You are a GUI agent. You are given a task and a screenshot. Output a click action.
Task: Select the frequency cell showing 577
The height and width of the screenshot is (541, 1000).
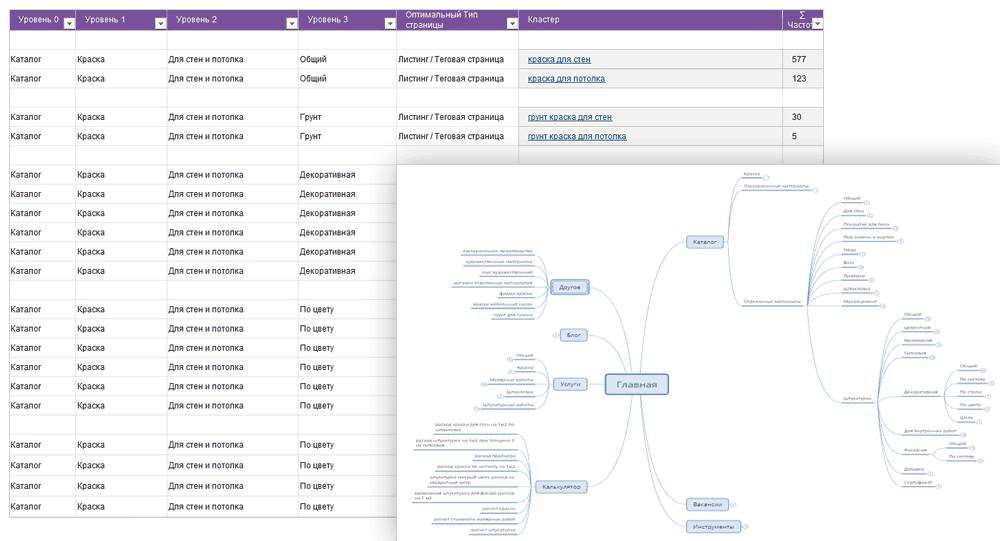click(x=798, y=60)
